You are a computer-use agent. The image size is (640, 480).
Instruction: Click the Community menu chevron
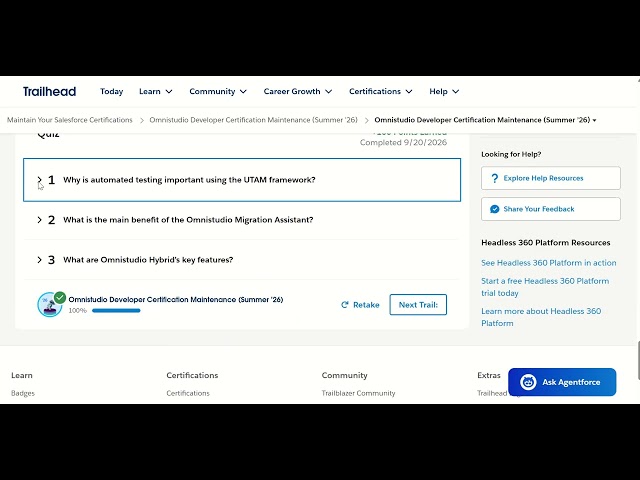(x=243, y=92)
